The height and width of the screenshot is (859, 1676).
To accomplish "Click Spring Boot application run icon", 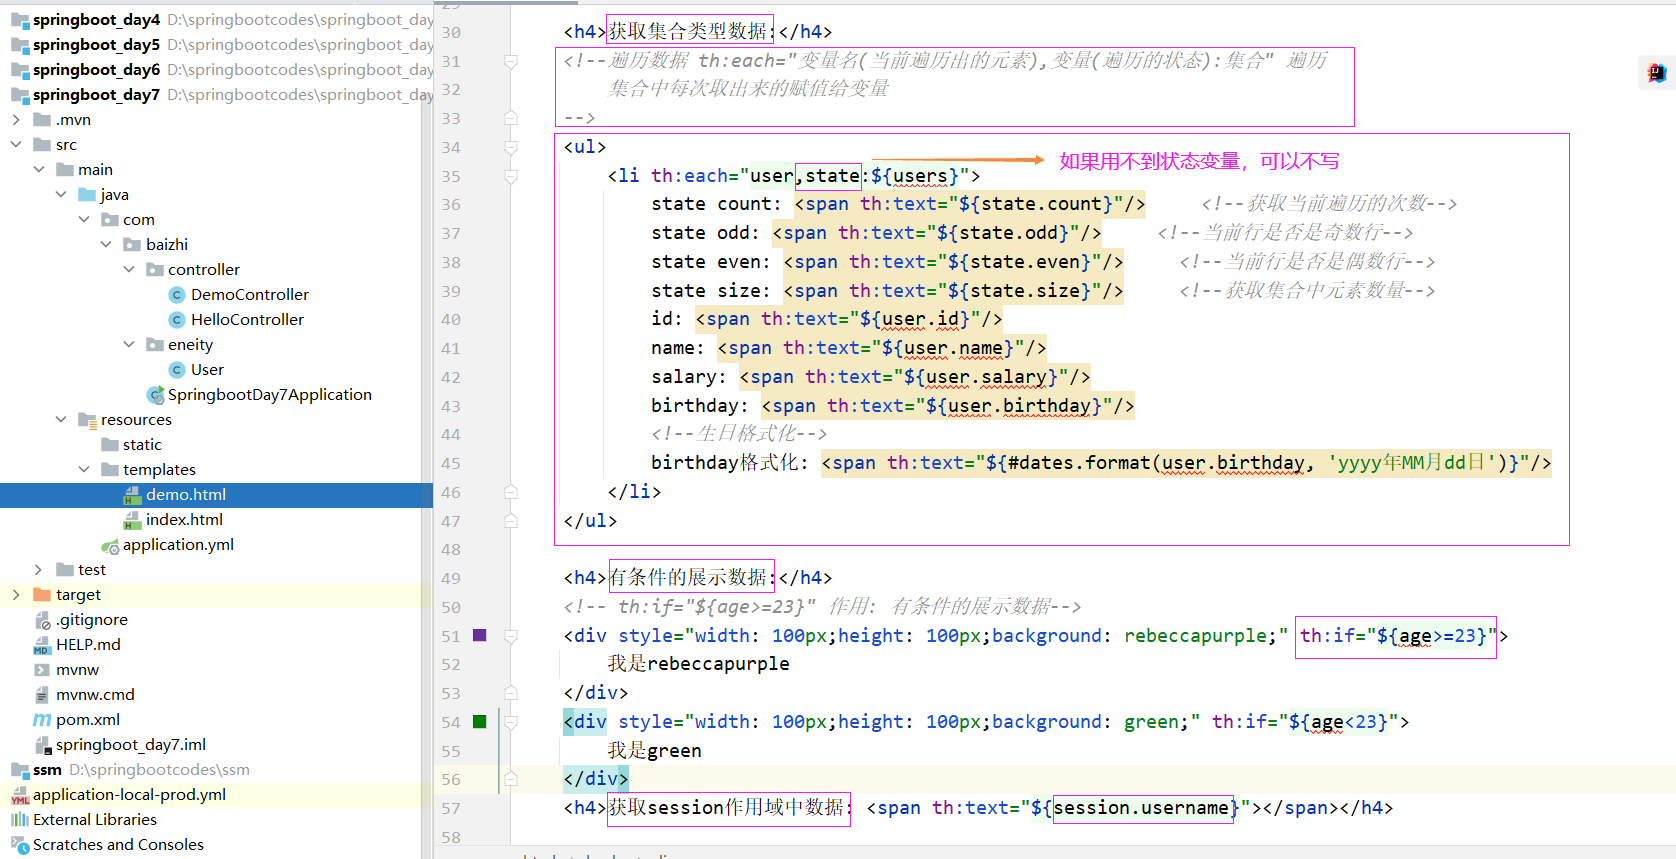I will click(155, 394).
